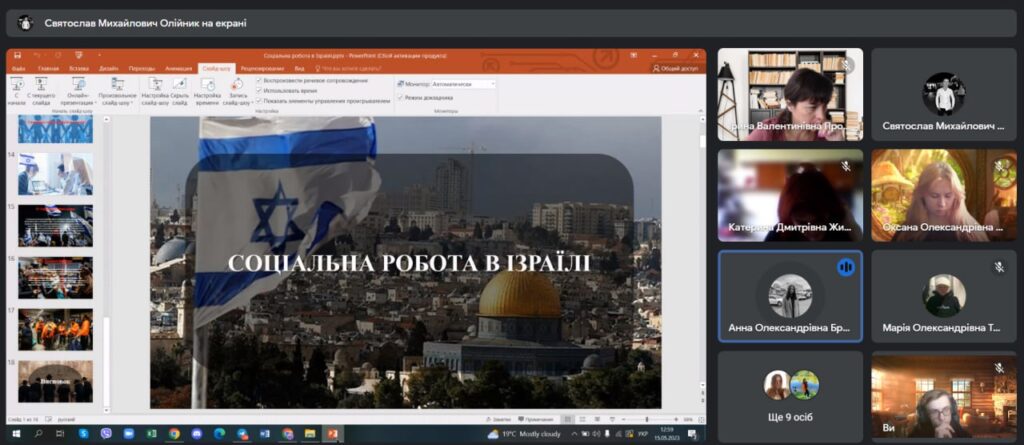Click 'Скрыть слайд' hide slide icon
Image resolution: width=1024 pixels, height=445 pixels.
click(180, 88)
